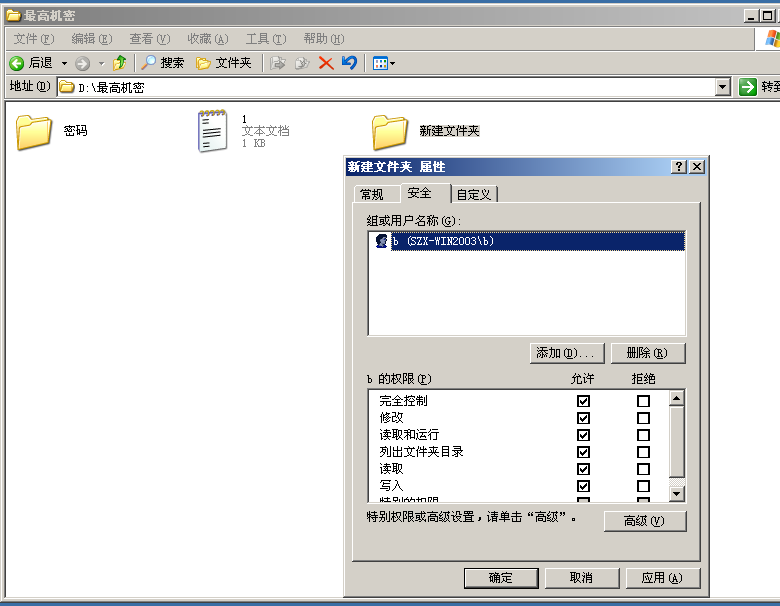Select the 密码 folder icon
This screenshot has height=606, width=780.
(34, 132)
